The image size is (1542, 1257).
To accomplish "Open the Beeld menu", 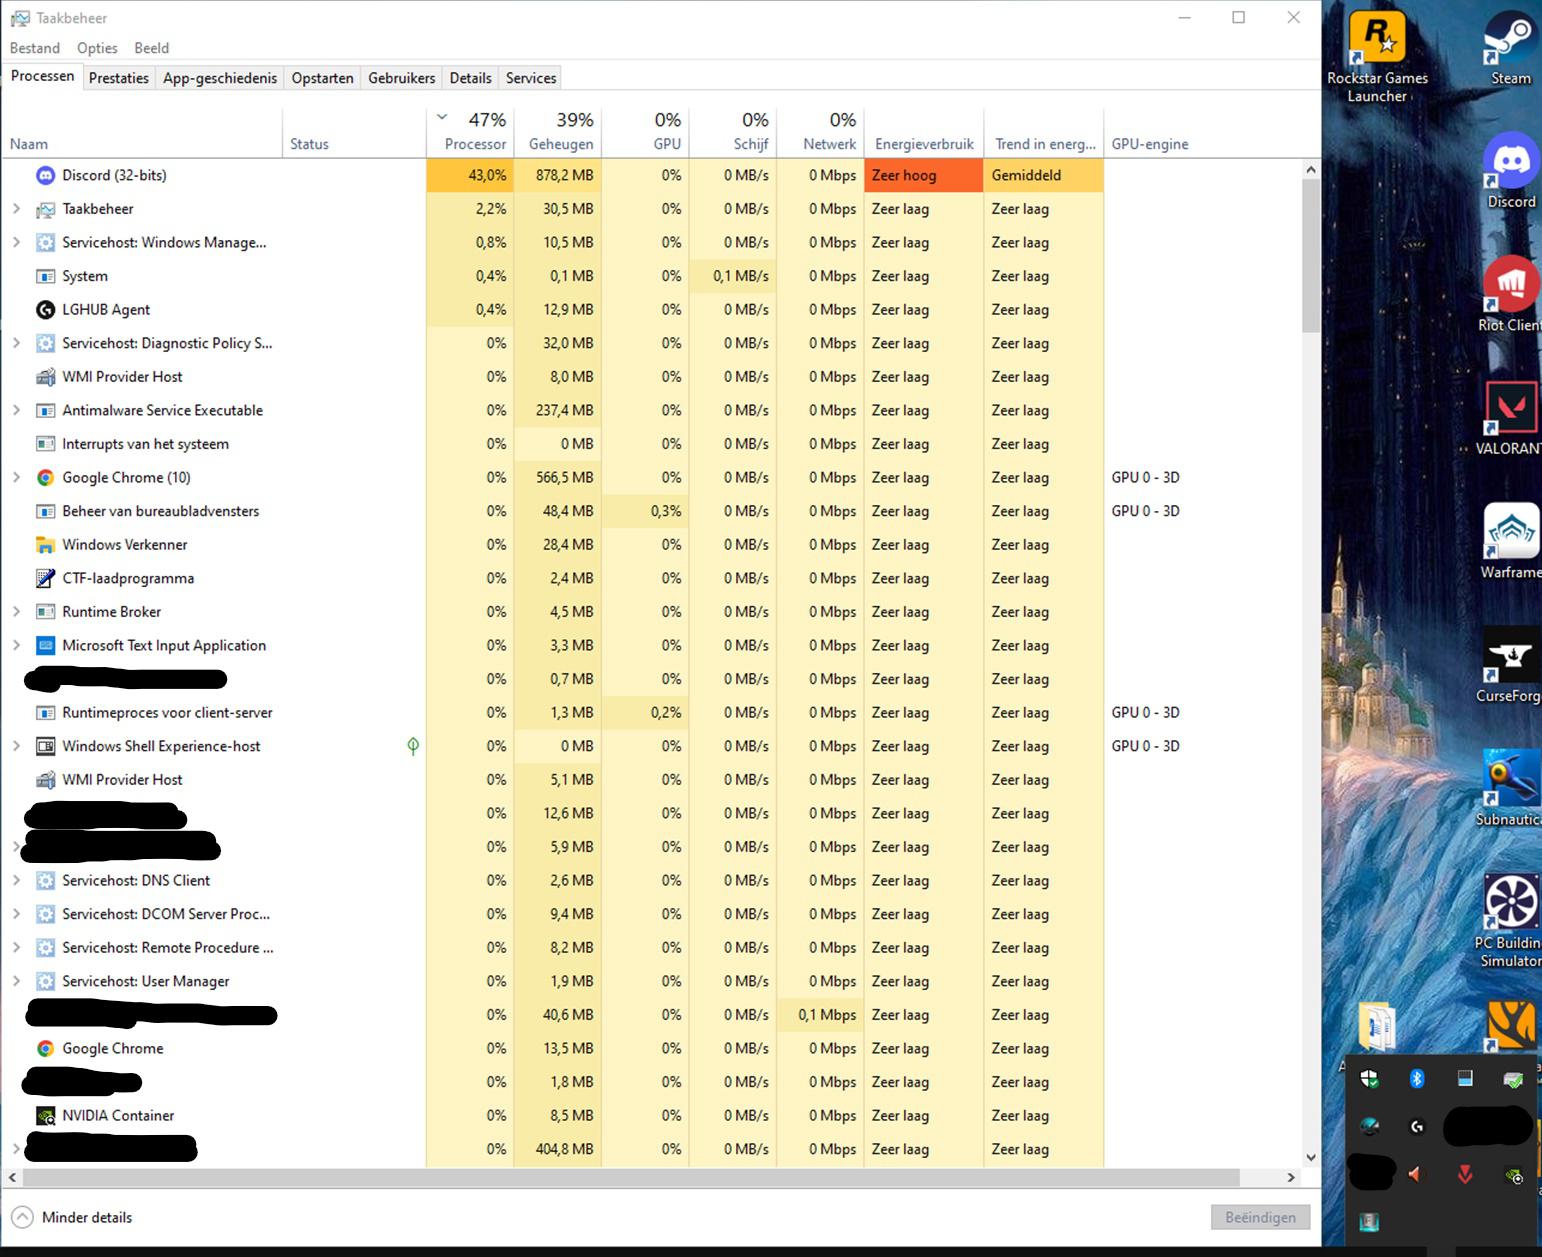I will [x=152, y=48].
